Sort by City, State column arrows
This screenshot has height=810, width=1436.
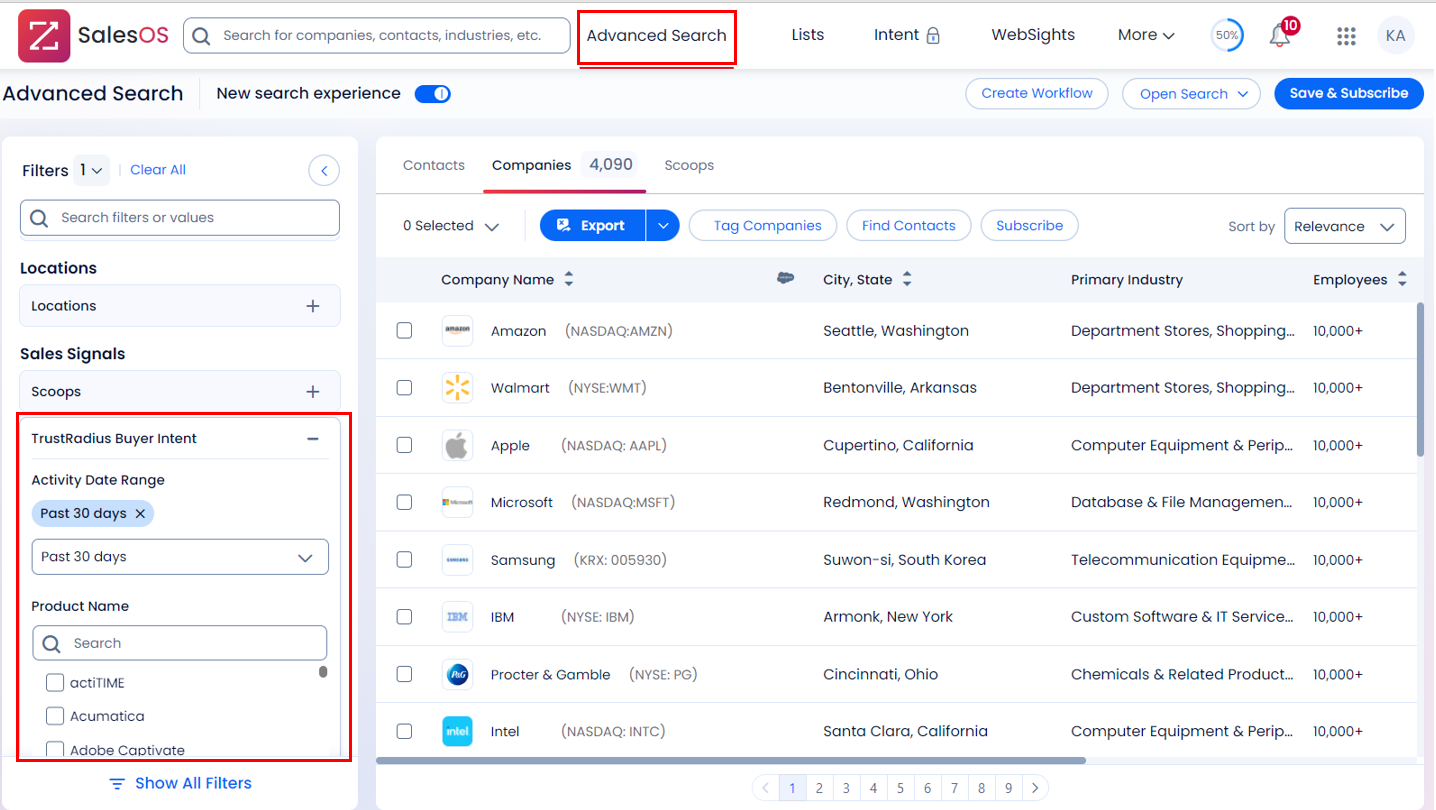click(907, 279)
